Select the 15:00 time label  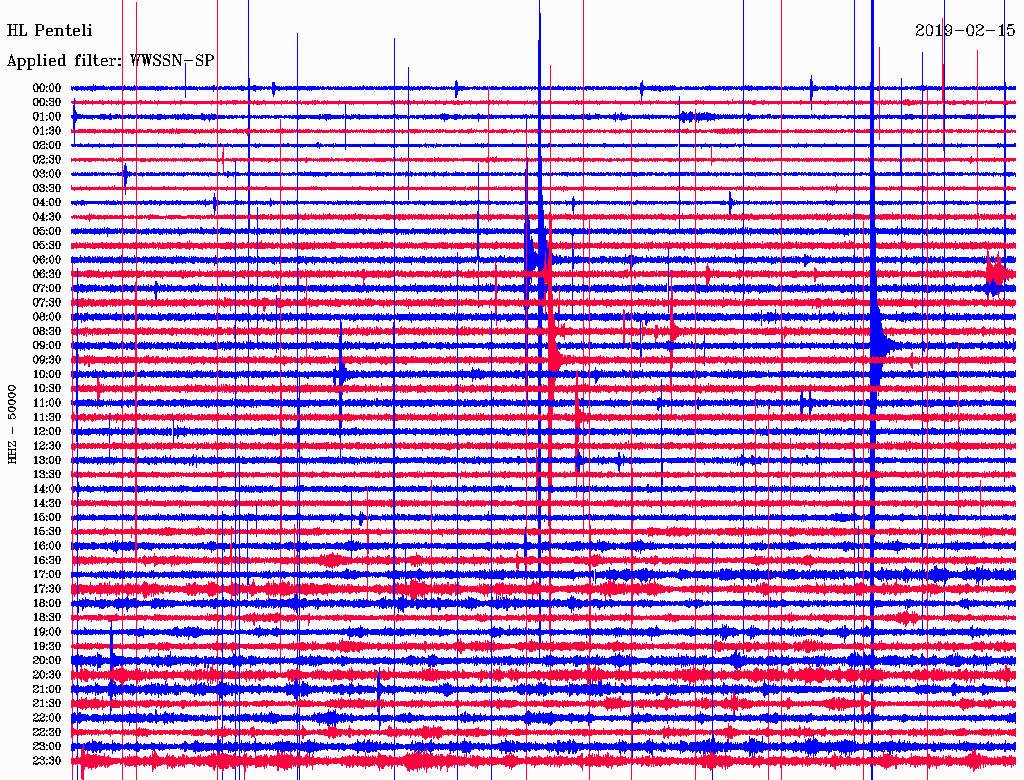[x=47, y=517]
